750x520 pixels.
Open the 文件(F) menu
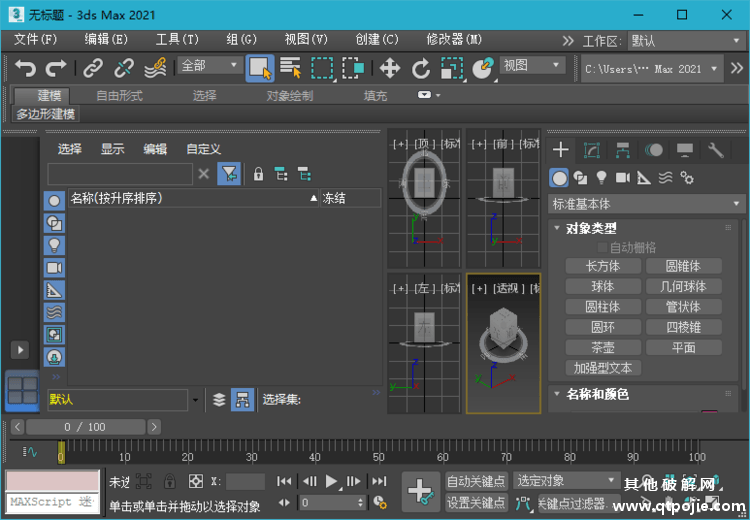coord(35,39)
